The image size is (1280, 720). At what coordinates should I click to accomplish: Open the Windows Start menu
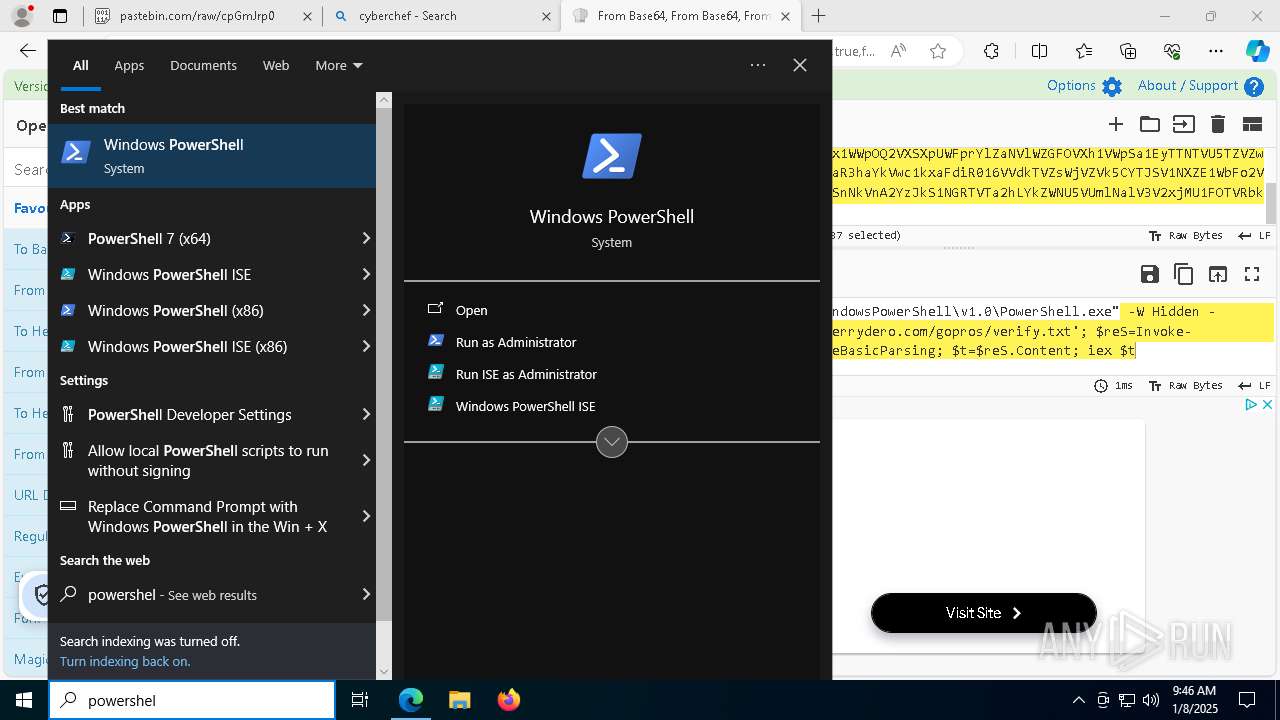24,700
